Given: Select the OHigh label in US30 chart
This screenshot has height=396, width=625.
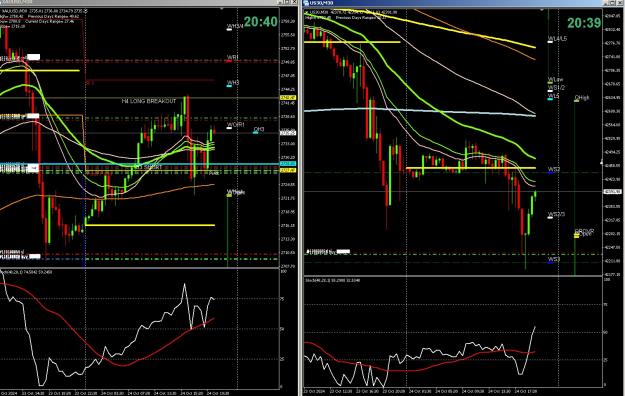Looking at the screenshot, I should click(x=582, y=98).
